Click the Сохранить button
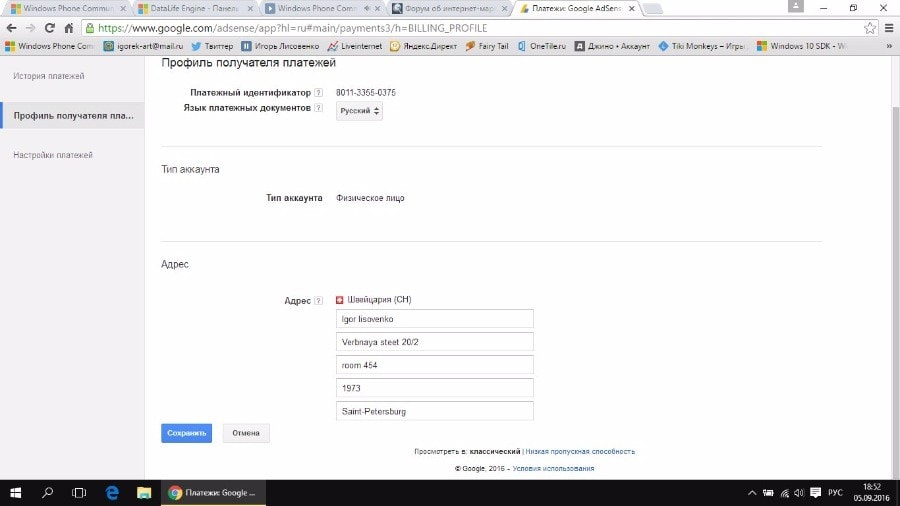Screen dimensions: 900x506 coord(187,433)
